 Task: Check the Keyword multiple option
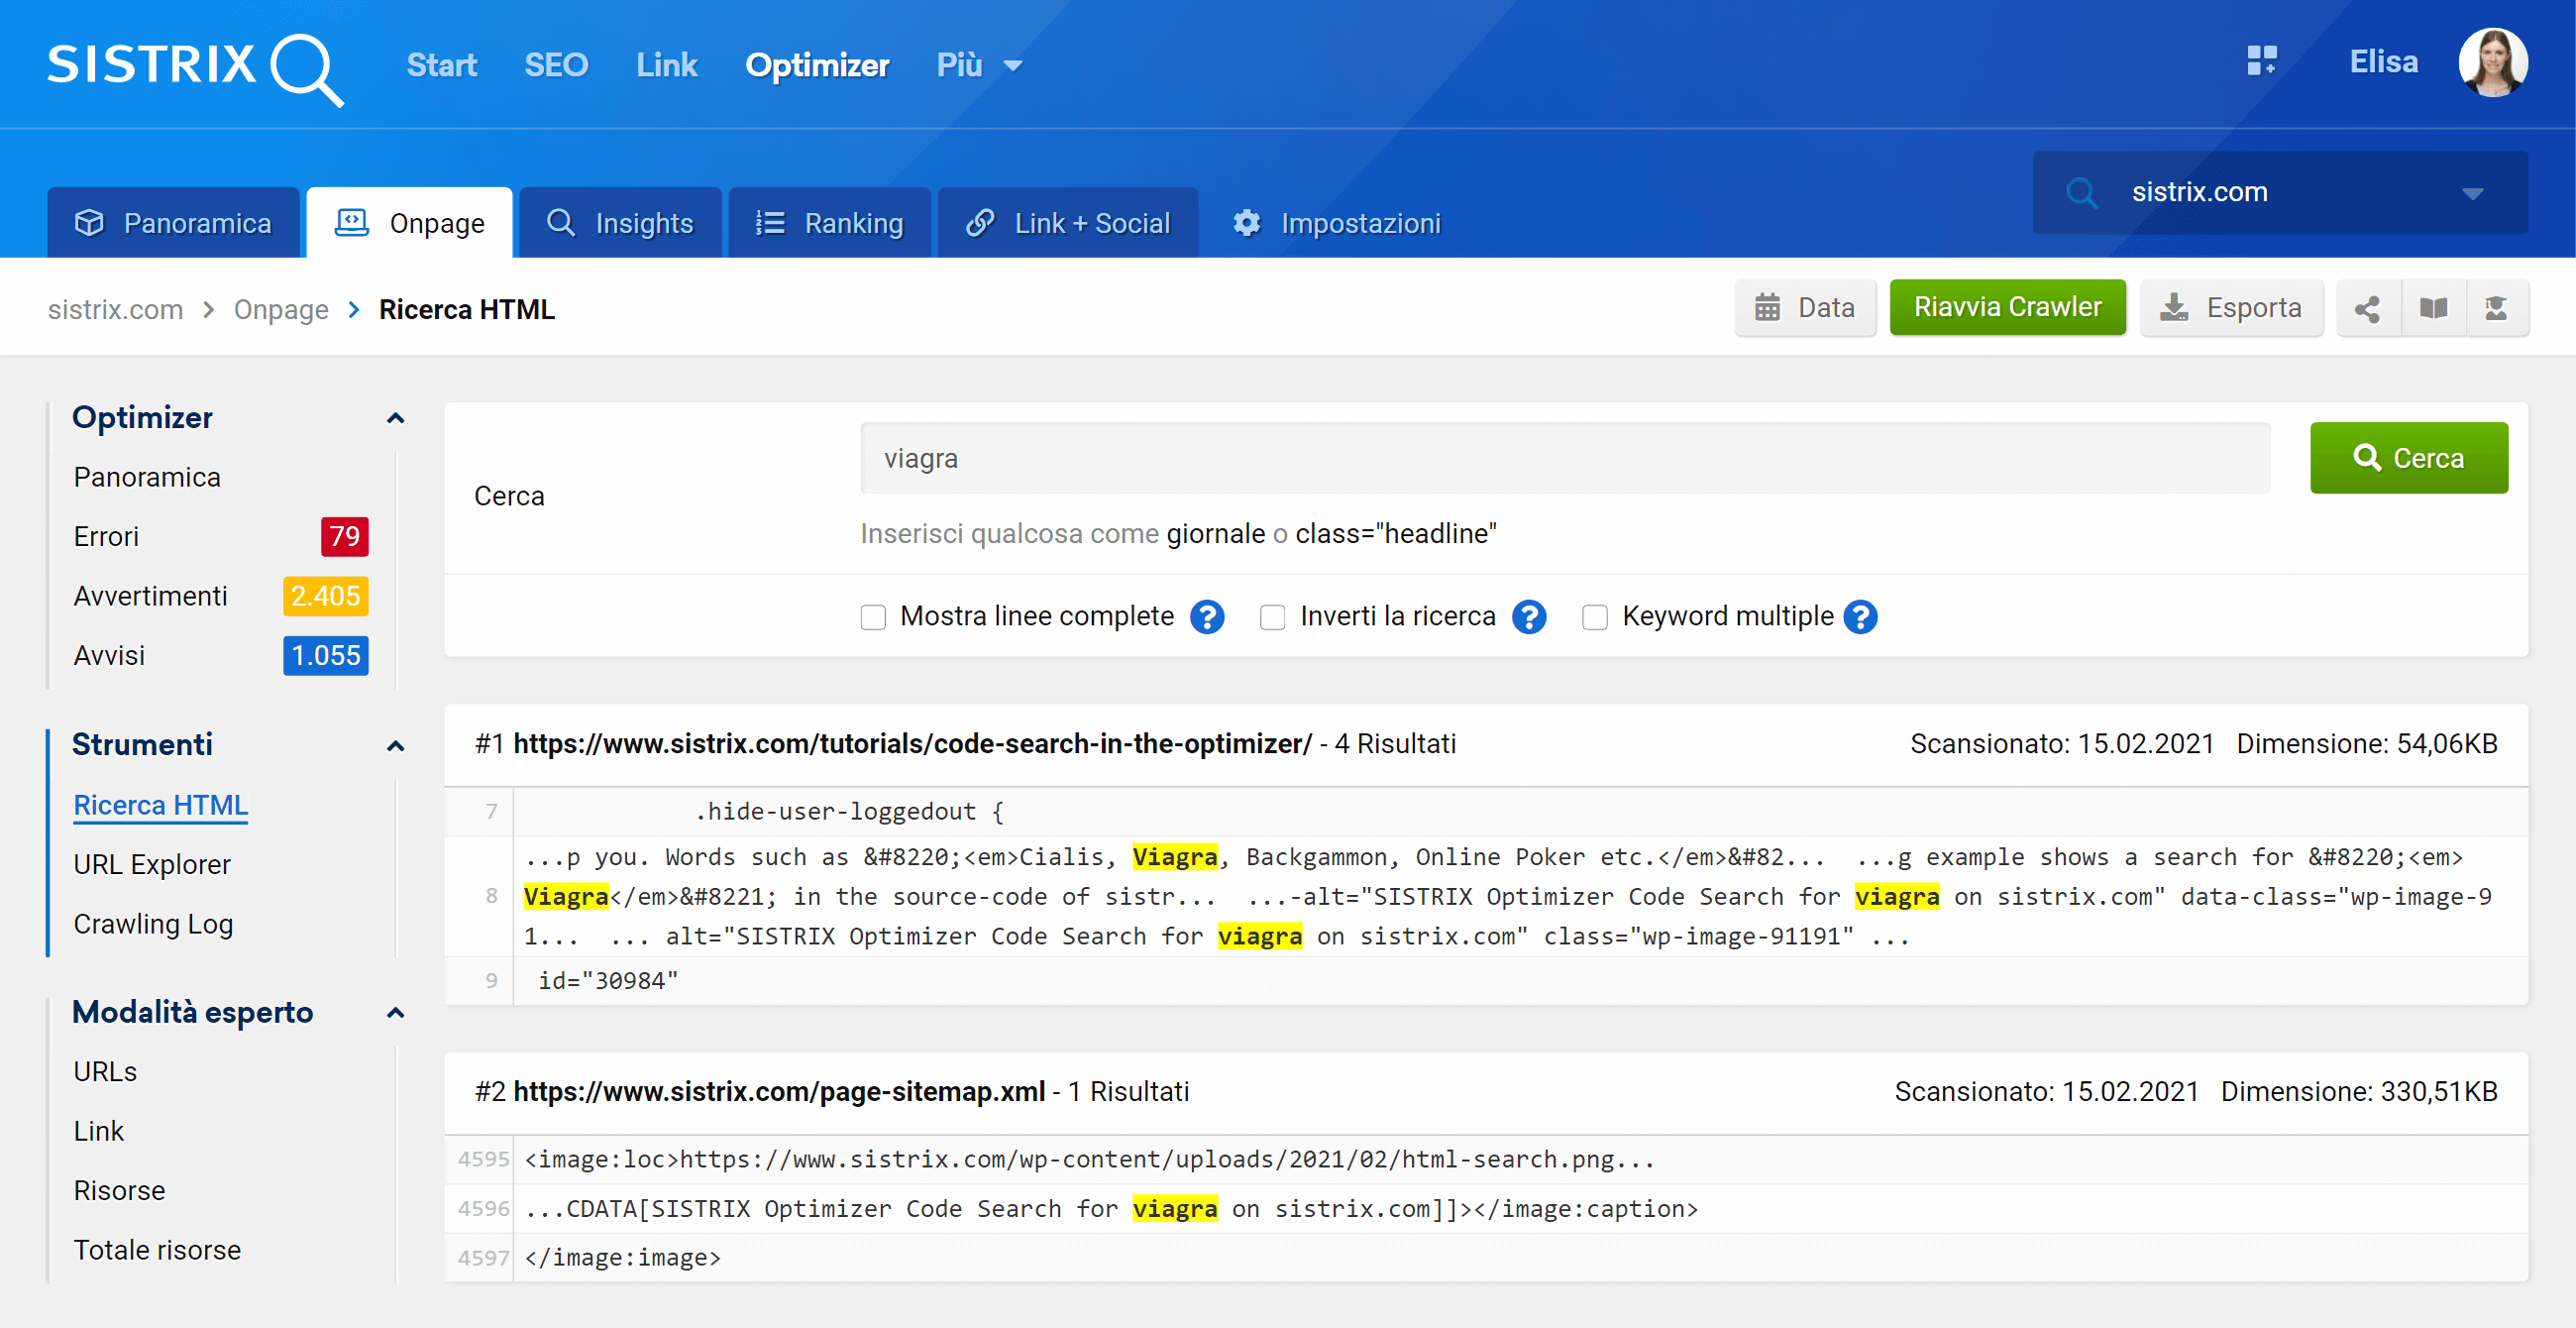pos(1594,617)
